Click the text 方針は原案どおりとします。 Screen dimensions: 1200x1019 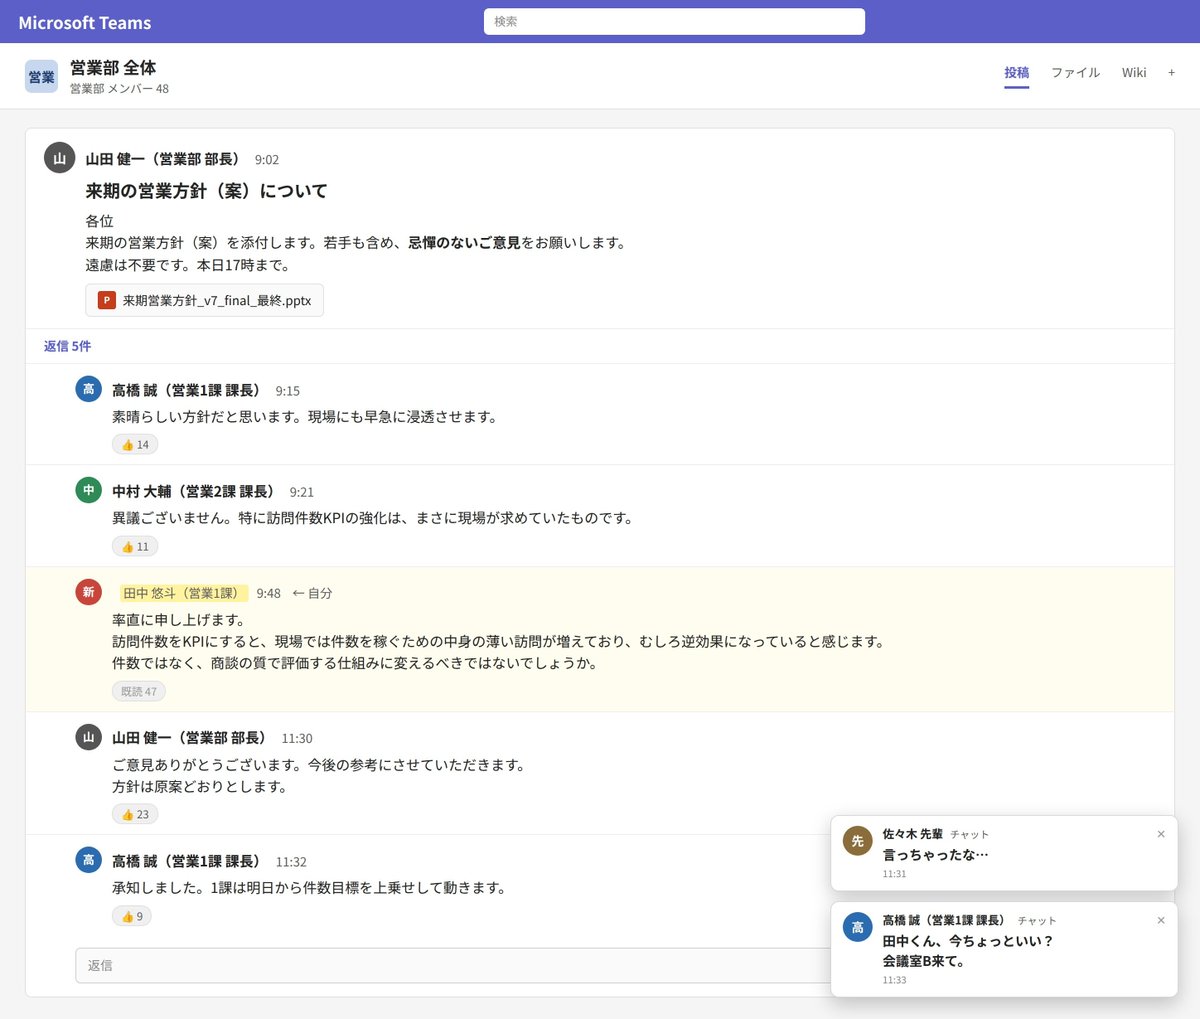200,787
